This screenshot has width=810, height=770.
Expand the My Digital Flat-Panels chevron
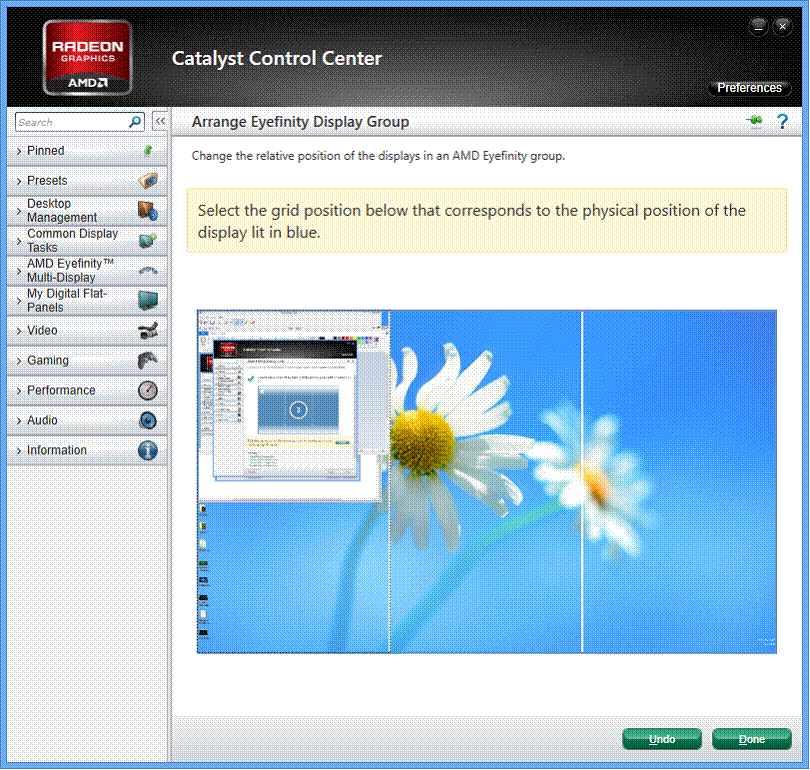[19, 301]
